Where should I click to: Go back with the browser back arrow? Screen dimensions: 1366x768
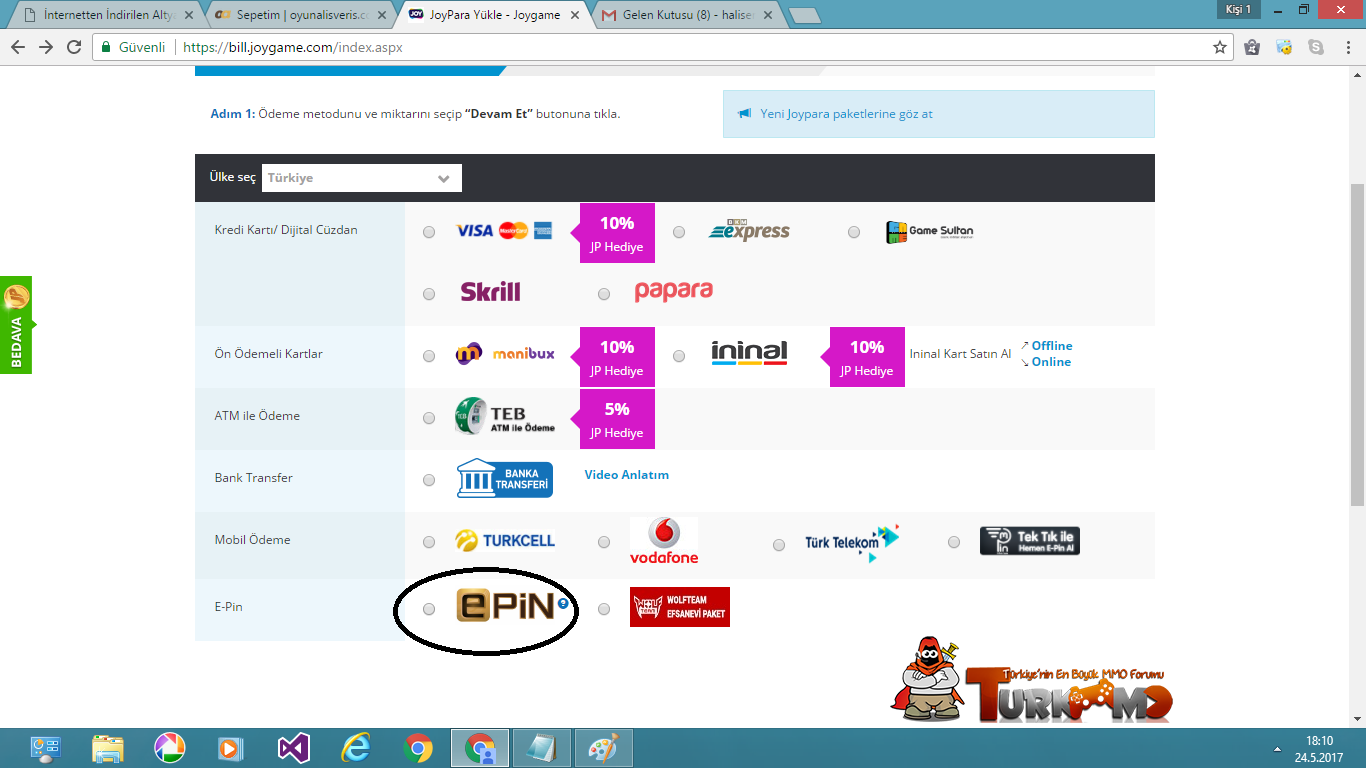tap(19, 47)
